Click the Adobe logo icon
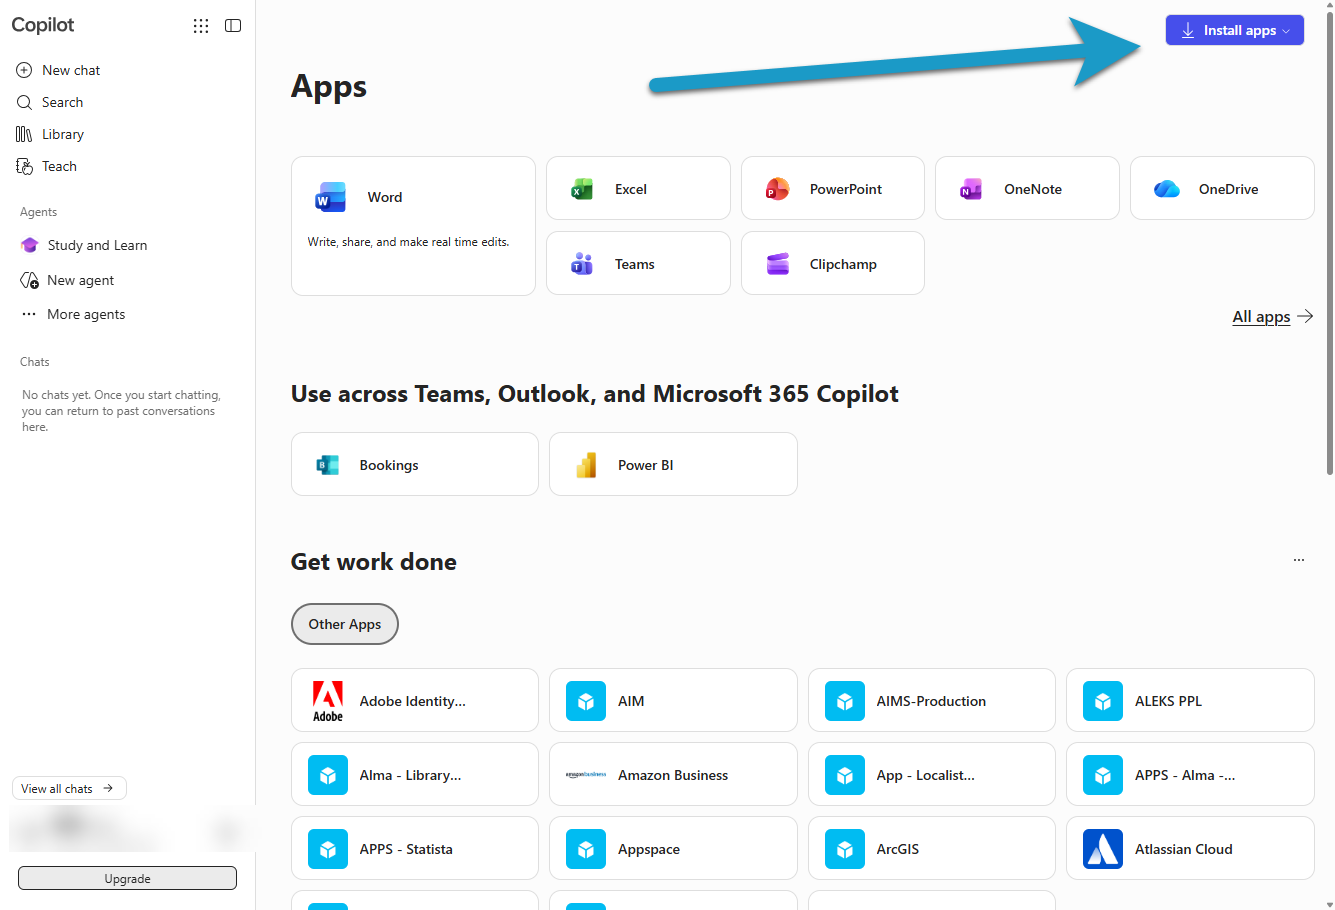The image size is (1335, 910). 328,701
